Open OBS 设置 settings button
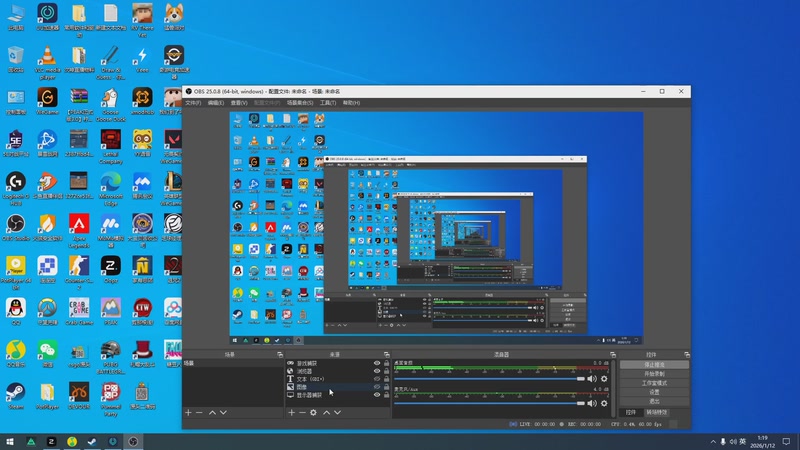Image resolution: width=800 pixels, height=450 pixels. [x=654, y=392]
